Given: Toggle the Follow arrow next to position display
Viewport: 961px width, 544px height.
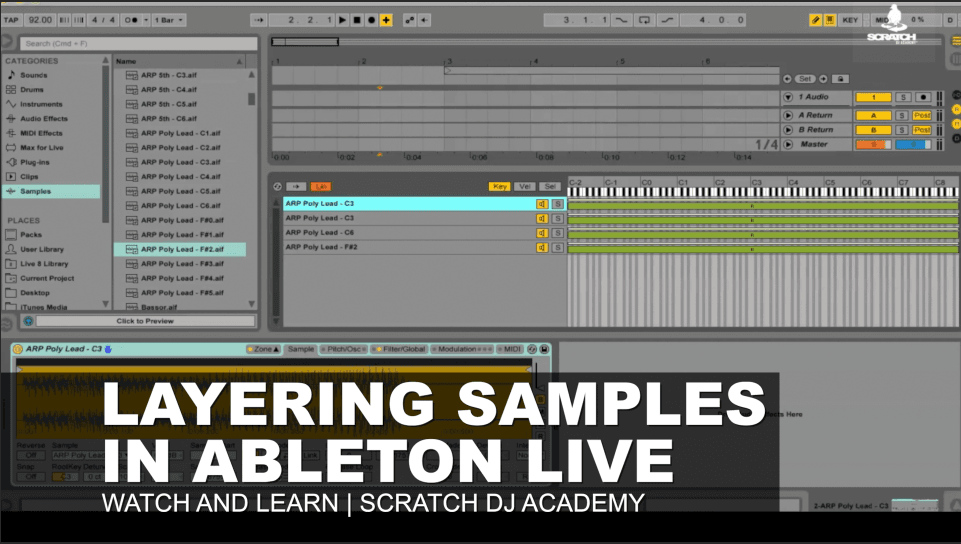Looking at the screenshot, I should [x=259, y=20].
